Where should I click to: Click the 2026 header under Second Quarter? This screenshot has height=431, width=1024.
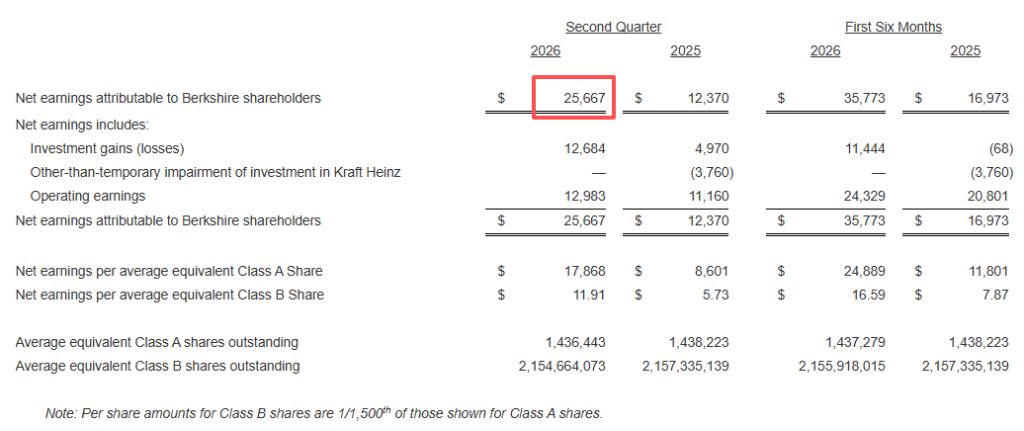pyautogui.click(x=545, y=50)
